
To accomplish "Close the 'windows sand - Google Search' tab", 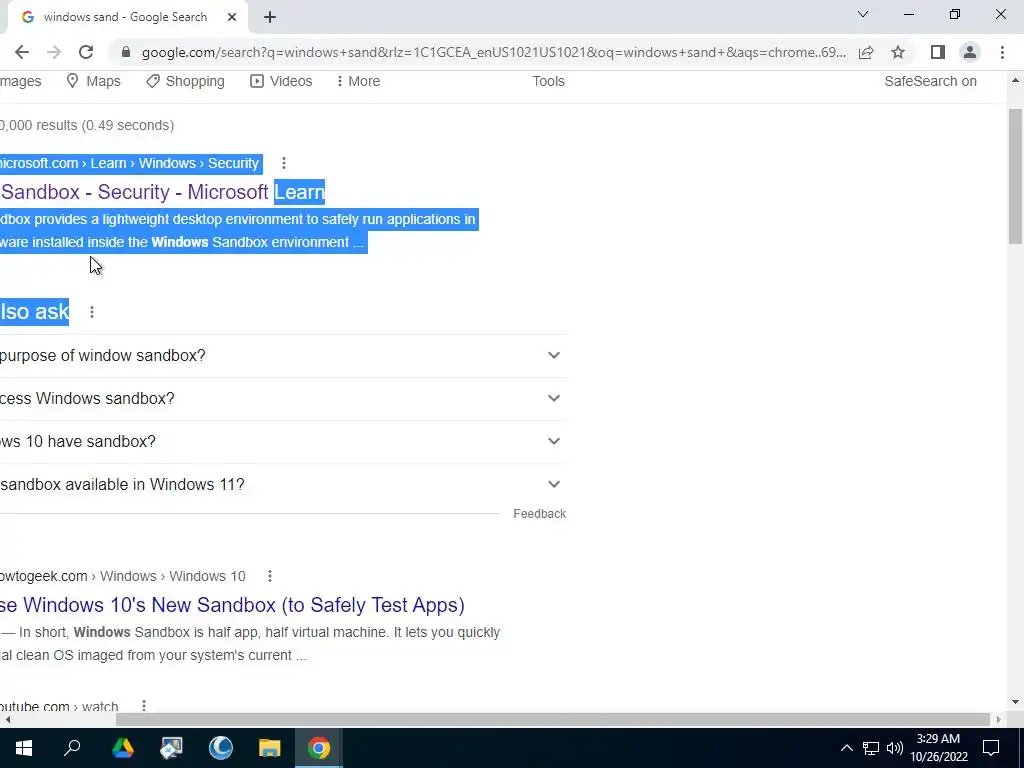I will [x=232, y=18].
